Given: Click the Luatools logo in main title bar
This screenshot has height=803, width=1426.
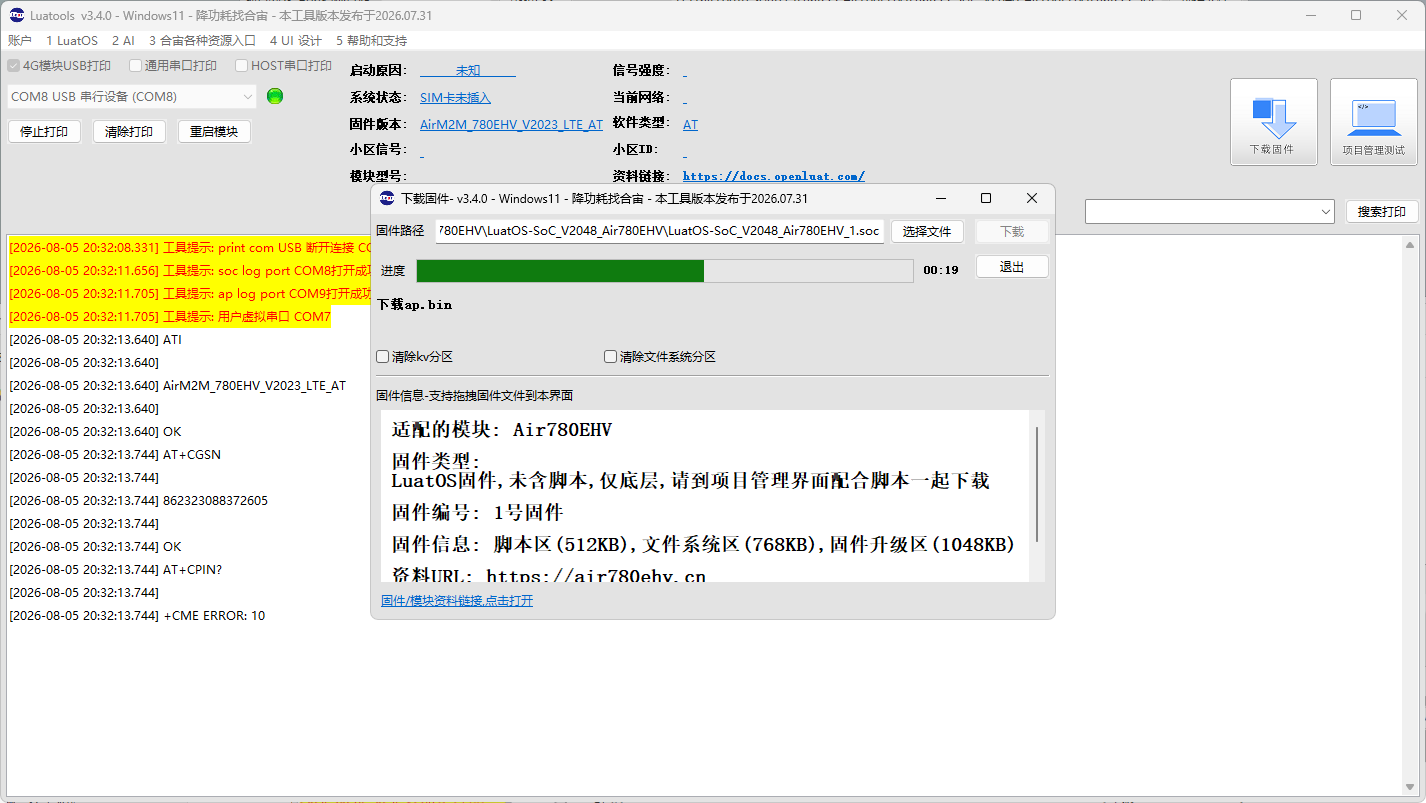Looking at the screenshot, I should pos(17,15).
